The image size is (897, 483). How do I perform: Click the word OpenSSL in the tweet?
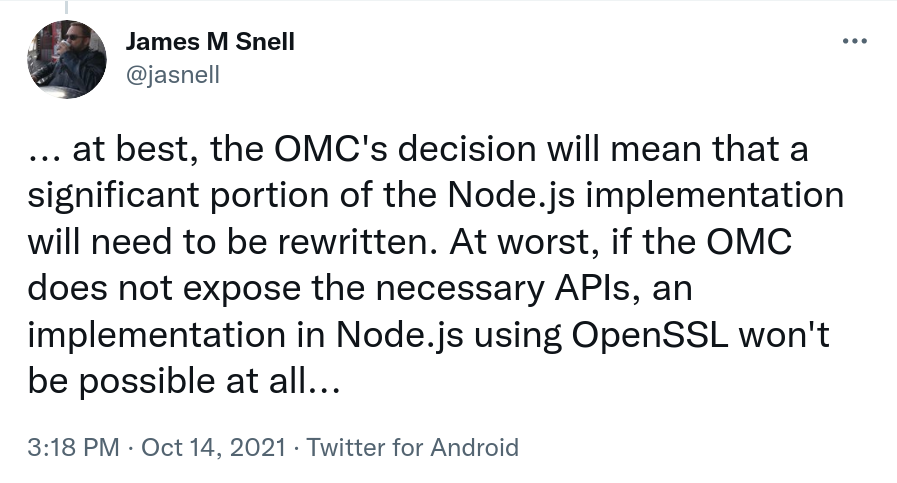[x=650, y=335]
